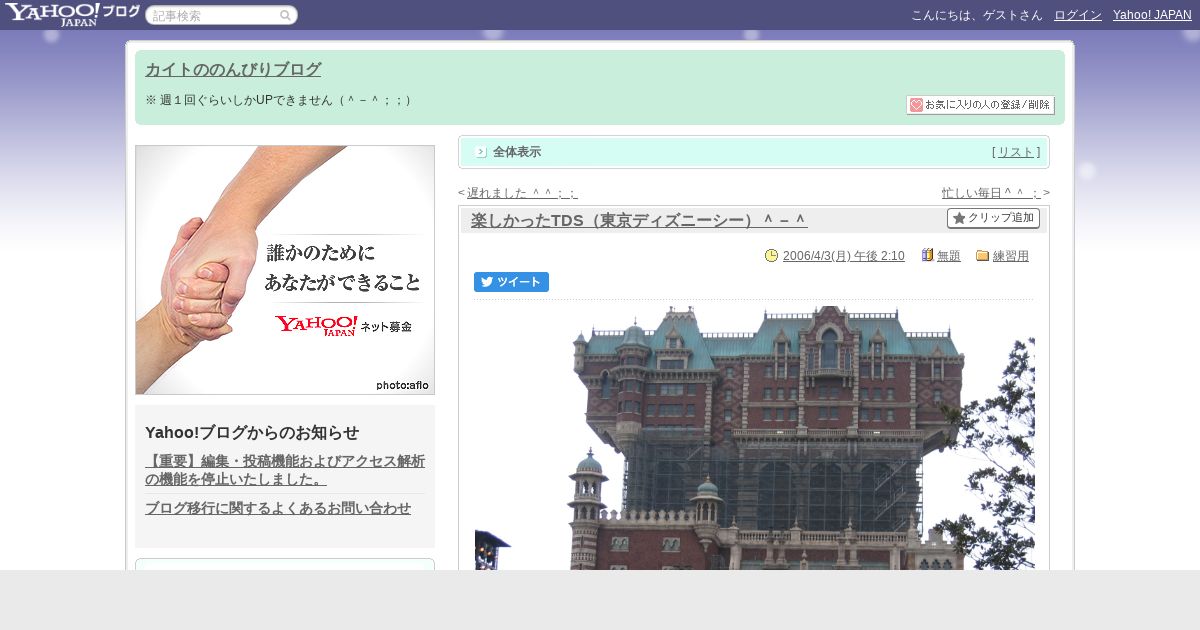Open the Yahoo! Japan Blog logo

[72, 14]
